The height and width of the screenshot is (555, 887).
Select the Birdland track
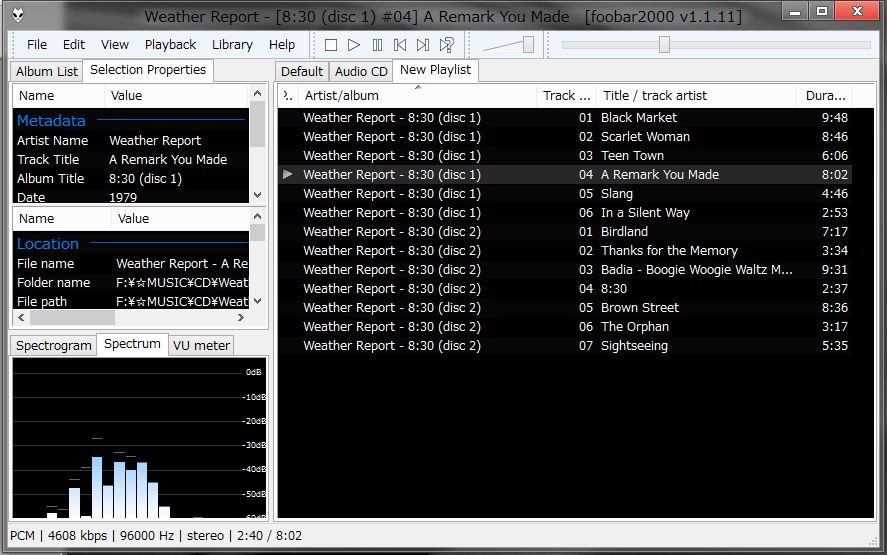point(565,231)
